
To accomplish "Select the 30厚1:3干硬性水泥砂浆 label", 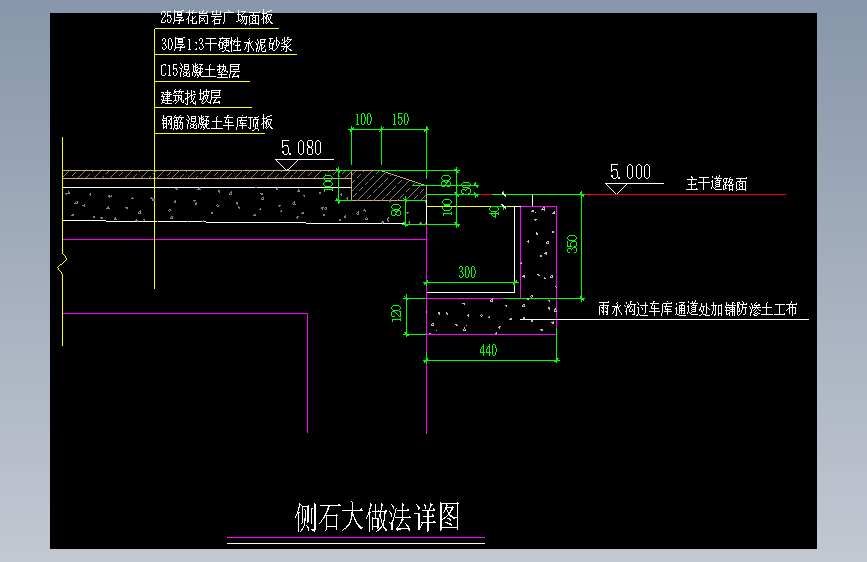I will (226, 45).
